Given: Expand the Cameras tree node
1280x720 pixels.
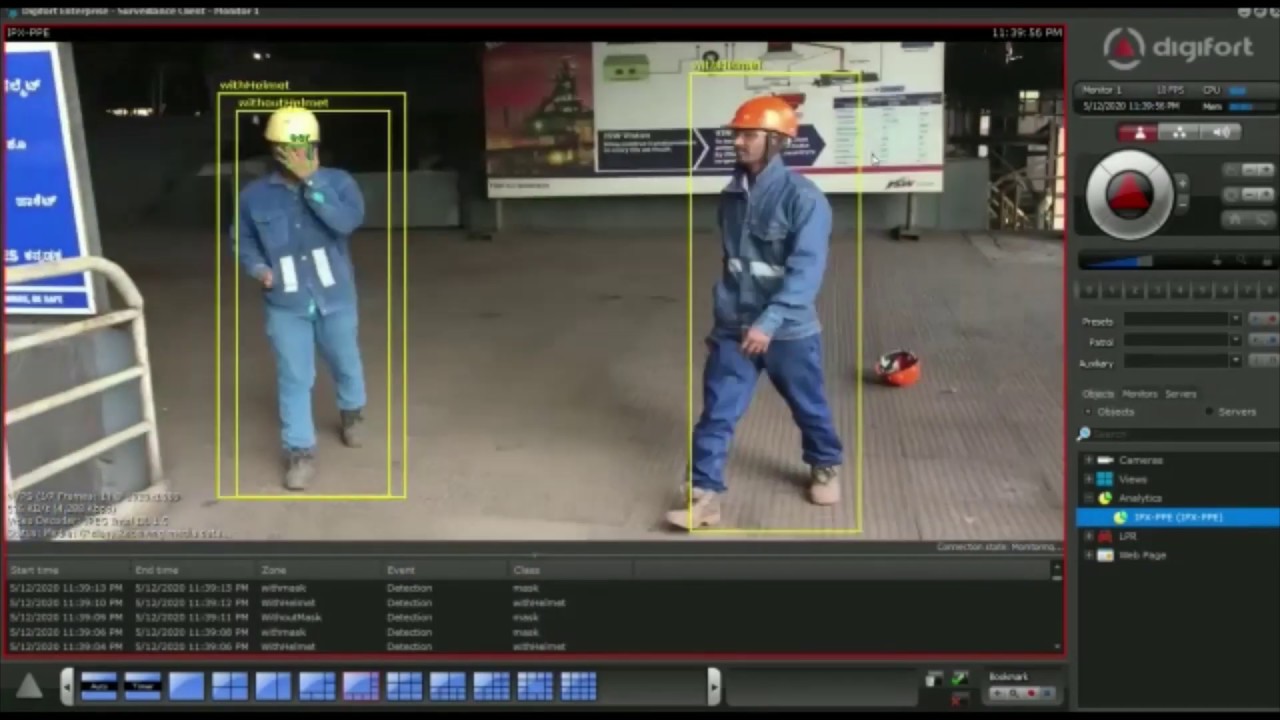Looking at the screenshot, I should [1089, 460].
